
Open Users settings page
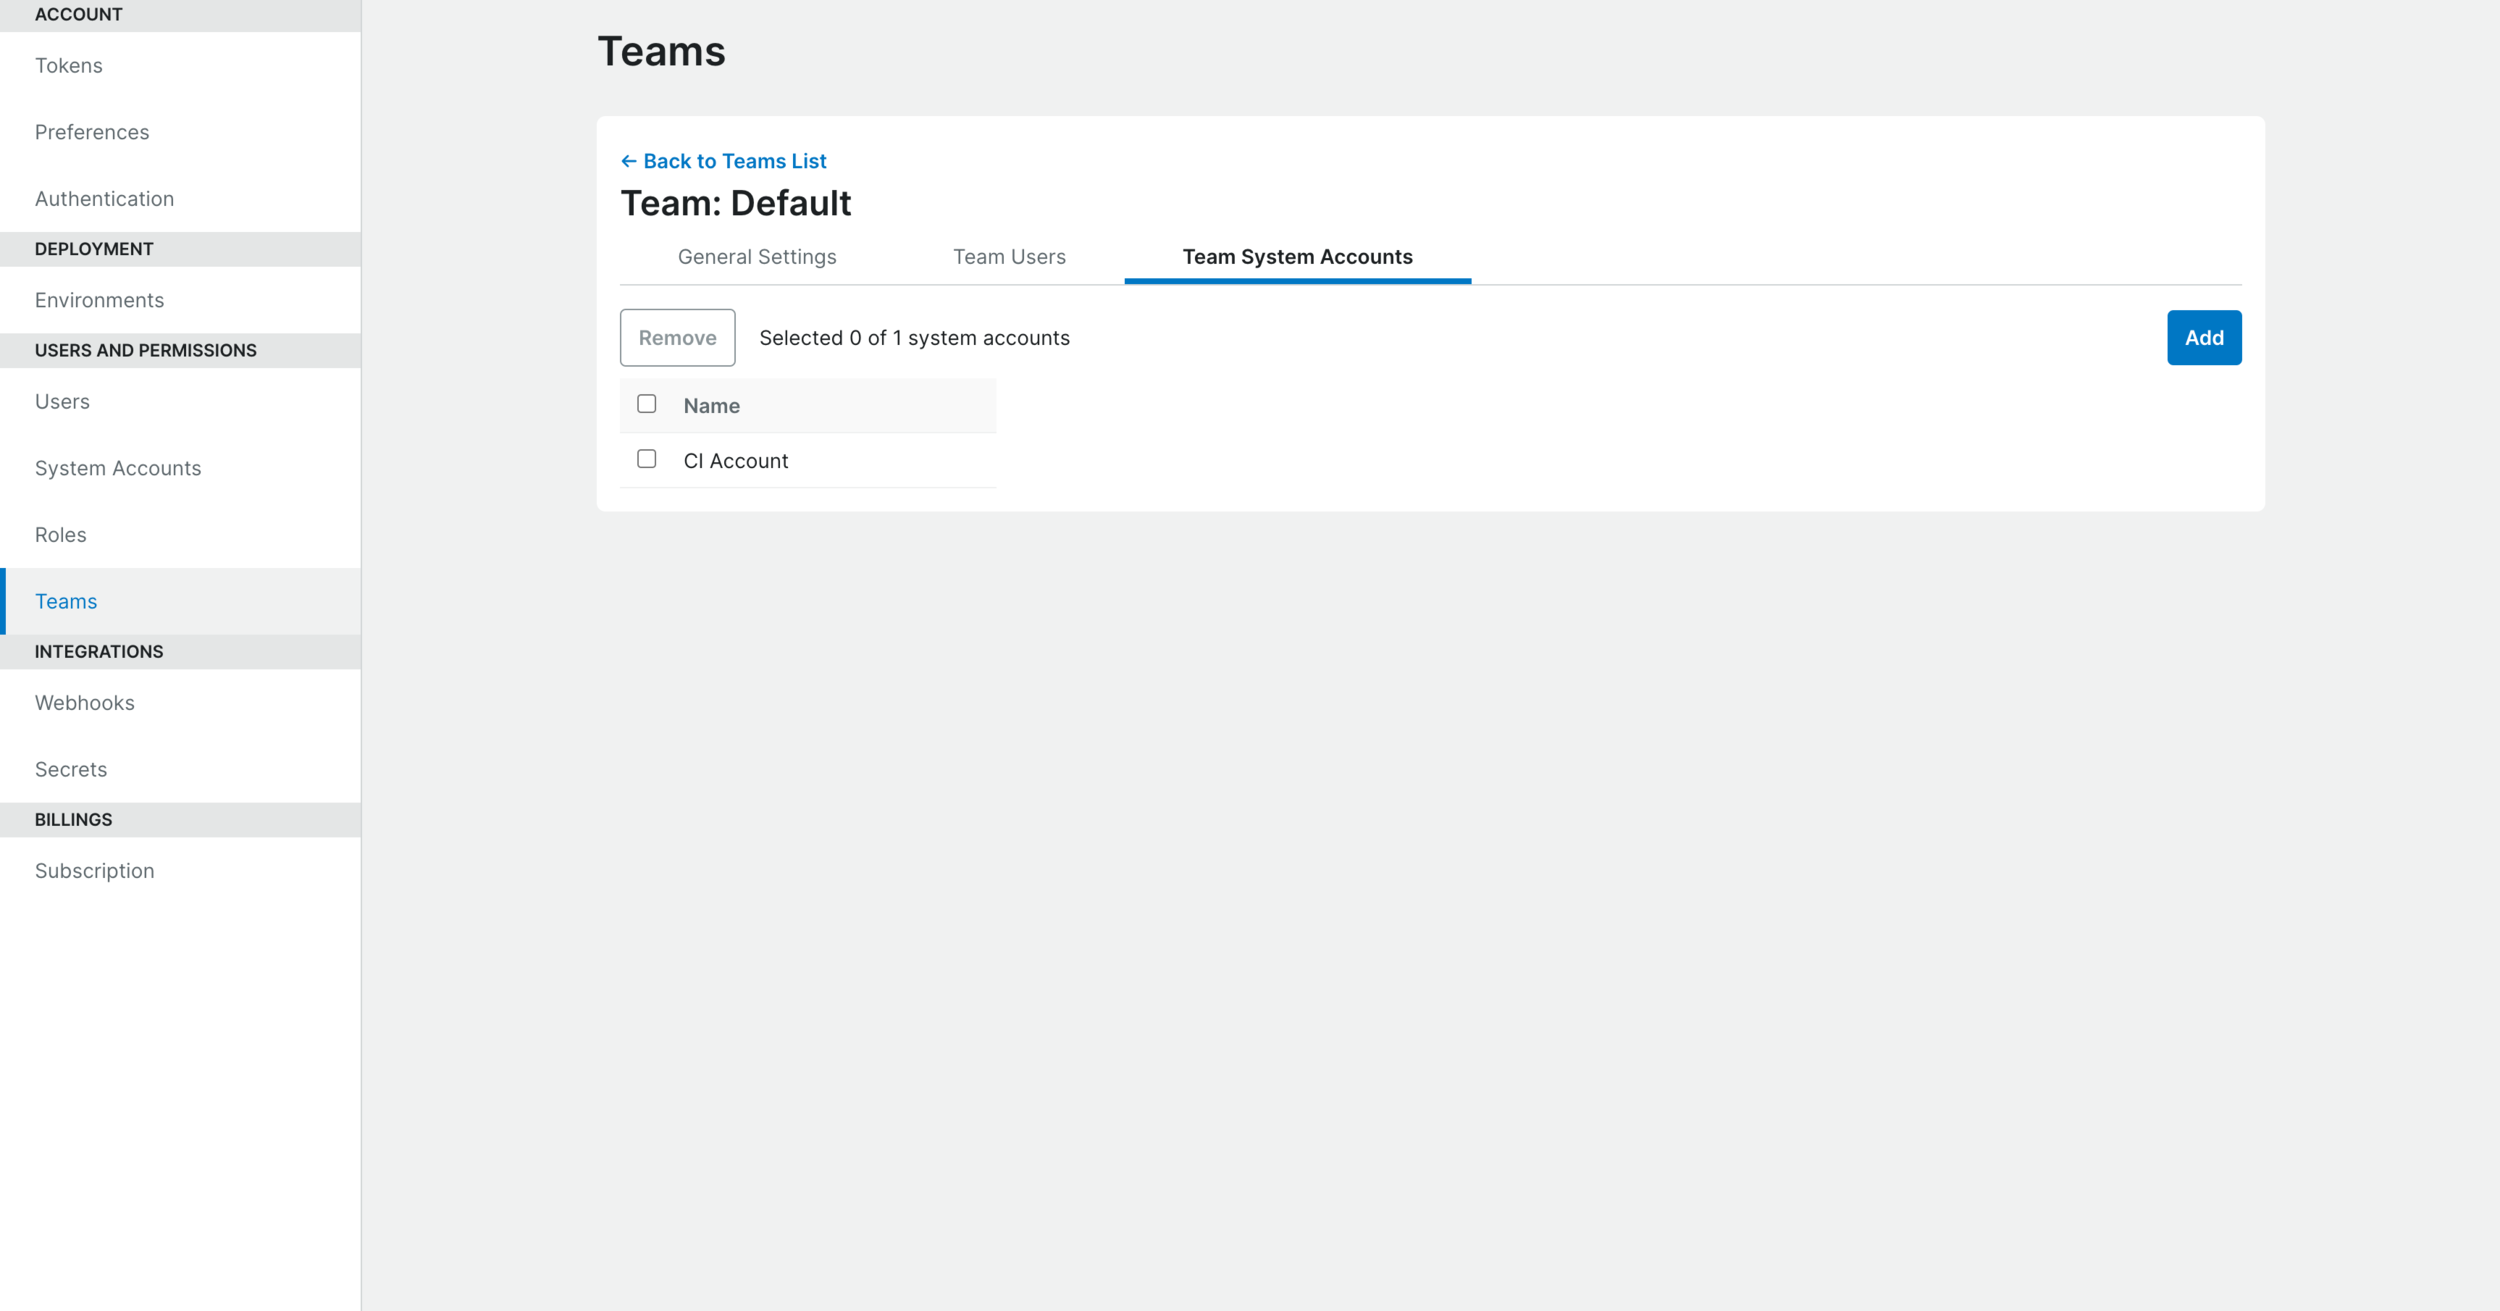[x=60, y=400]
